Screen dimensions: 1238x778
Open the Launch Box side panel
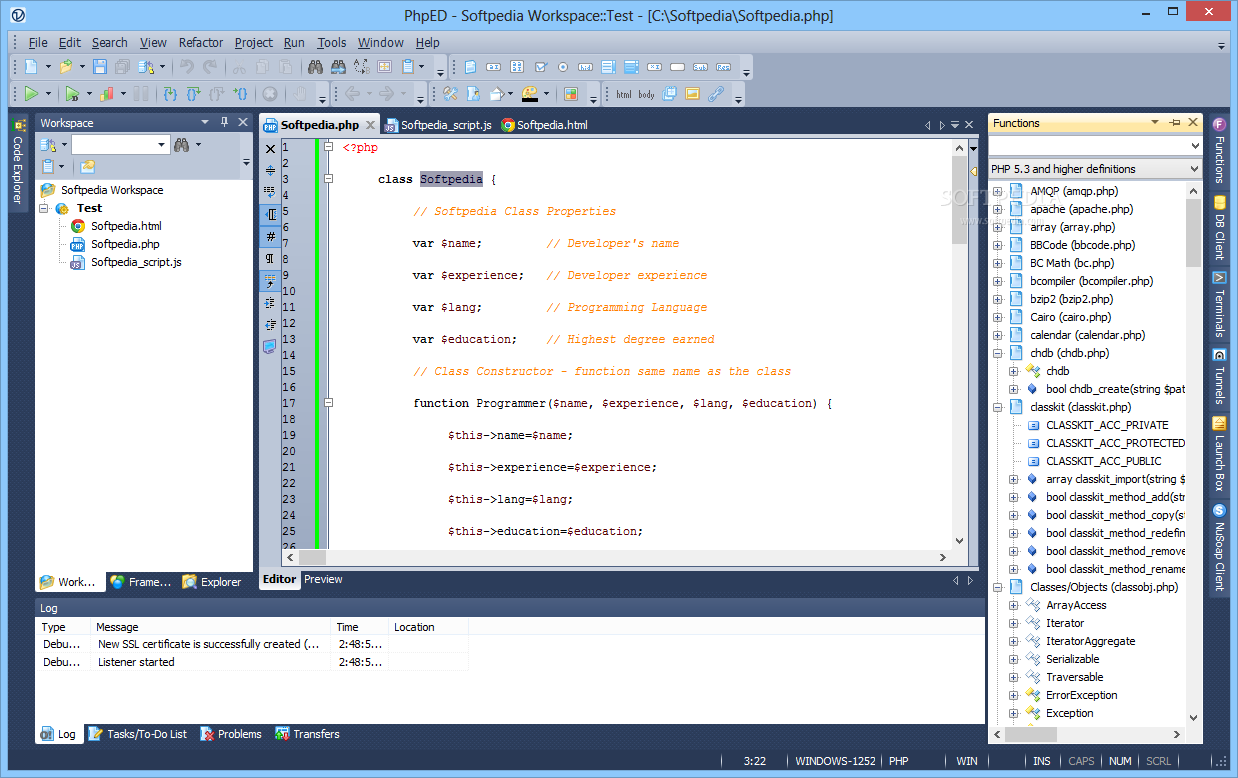coord(1219,453)
